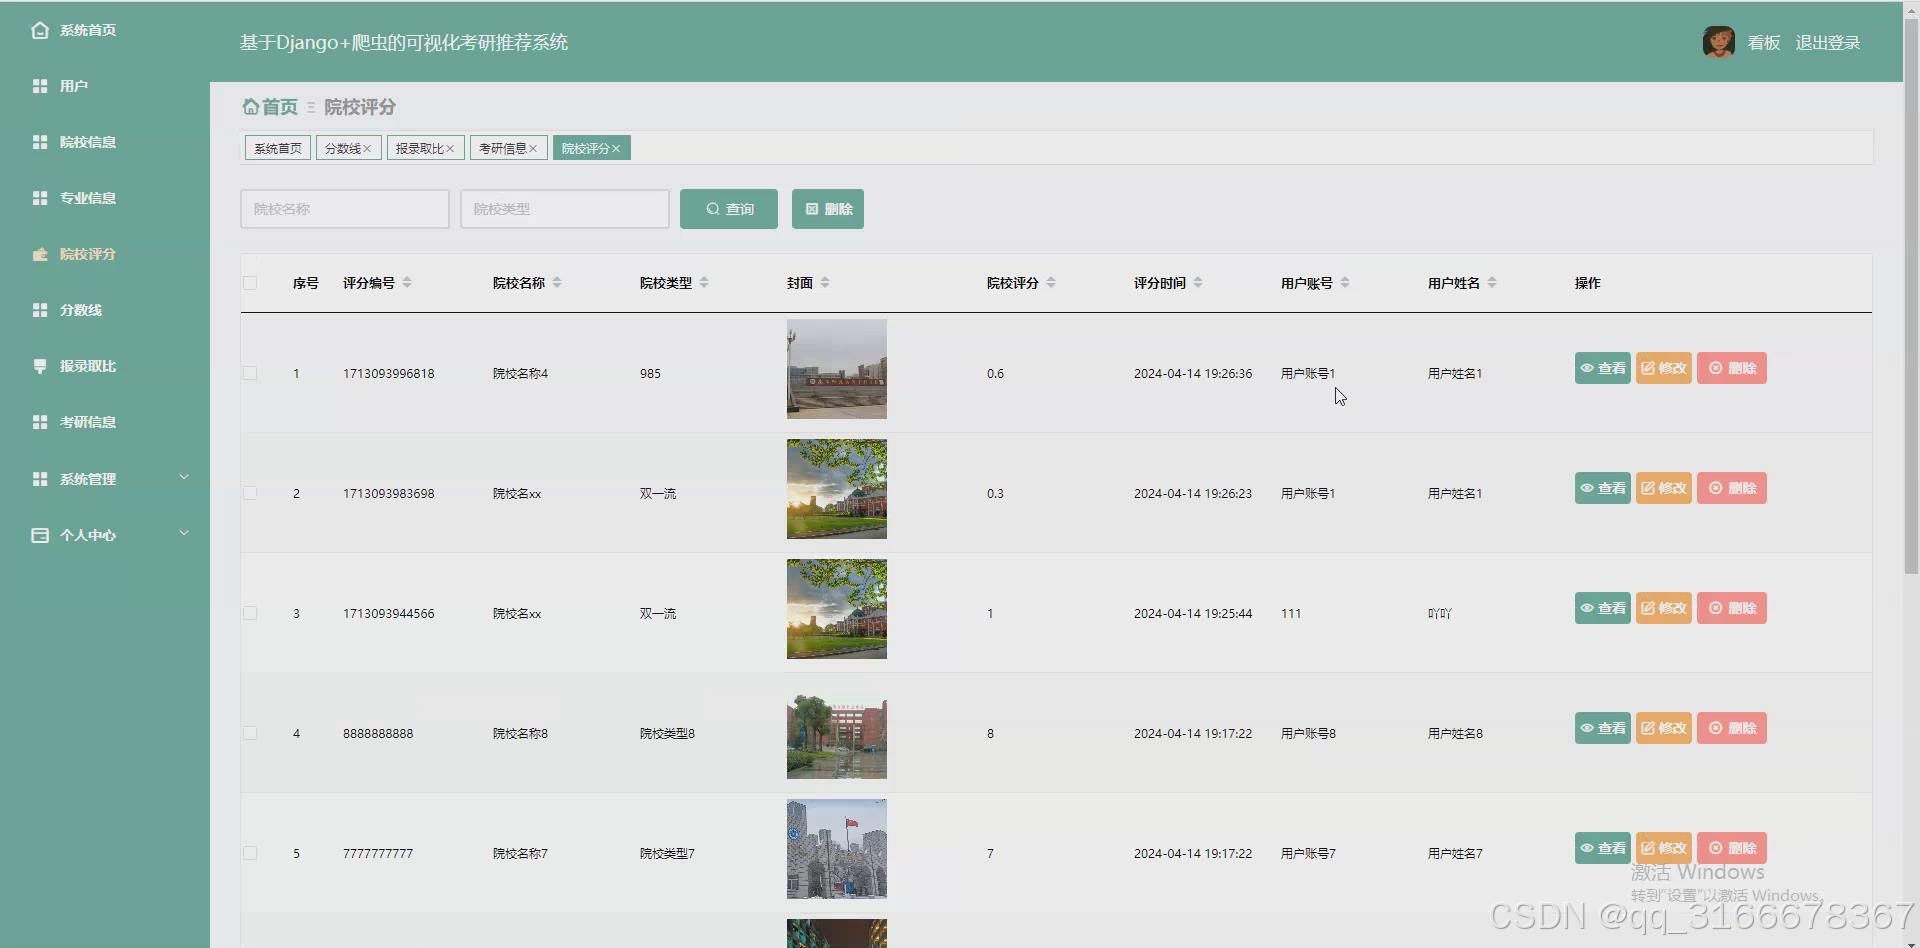Sort by 封面 column
1920x948 pixels.
(x=825, y=283)
